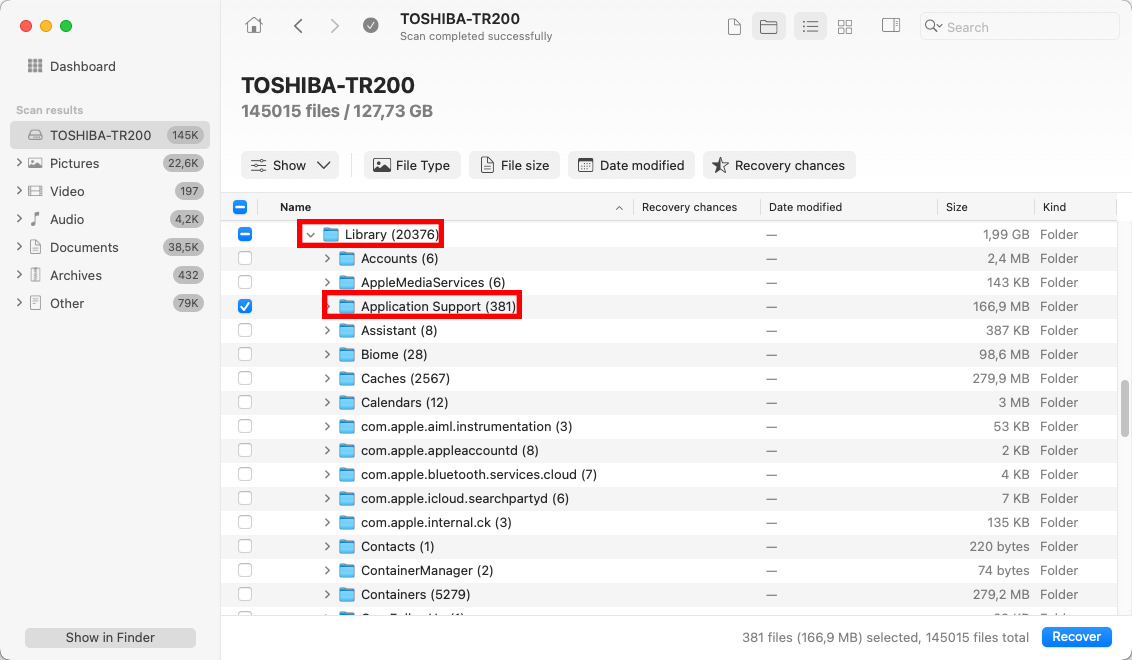Check the Caches folder checkbox
The width and height of the screenshot is (1132, 660).
[245, 378]
